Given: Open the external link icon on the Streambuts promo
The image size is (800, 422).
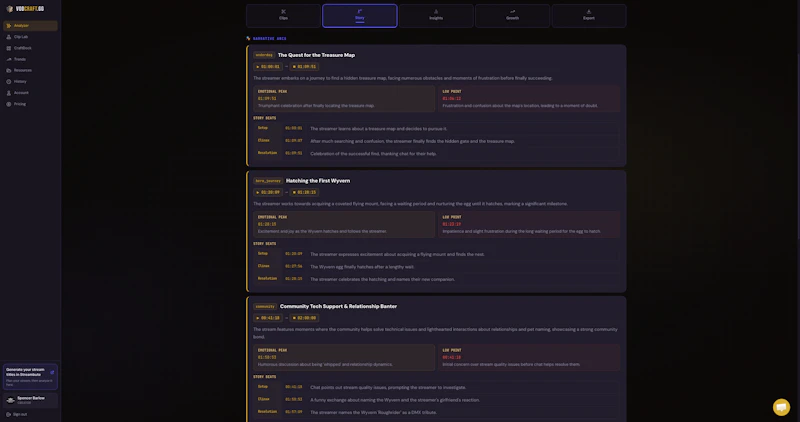Looking at the screenshot, I should pyautogui.click(x=52, y=373).
